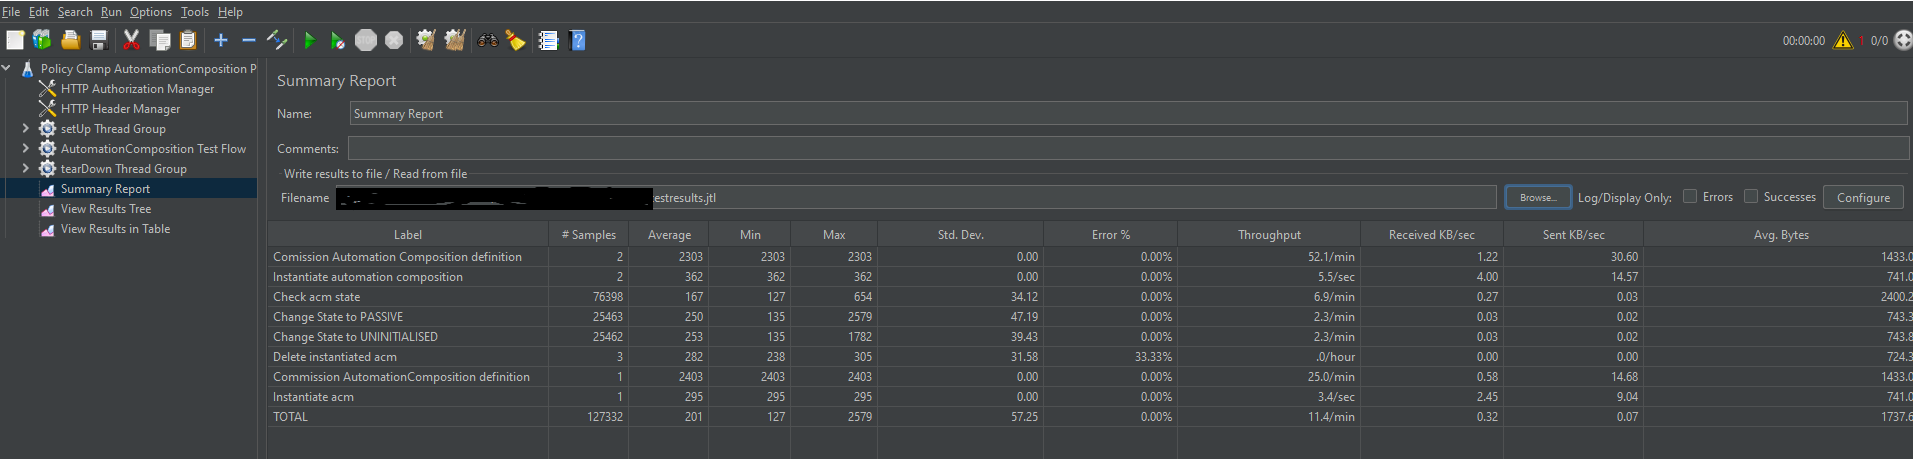Image resolution: width=1913 pixels, height=459 pixels.
Task: Click the New test plan icon
Action: [x=15, y=40]
